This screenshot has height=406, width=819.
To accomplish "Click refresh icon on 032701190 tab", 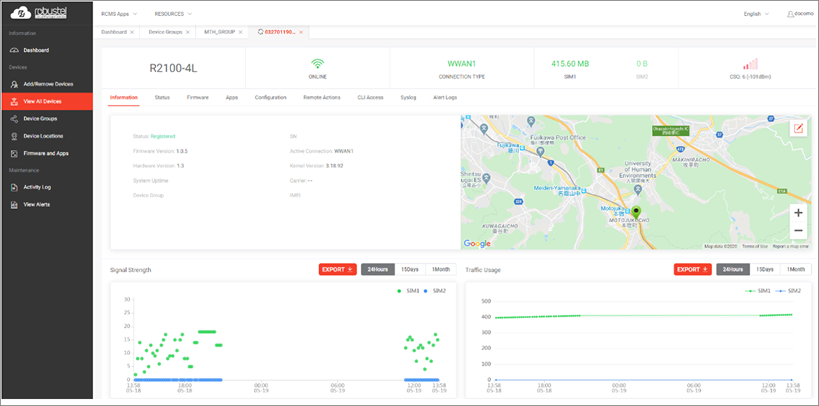I will (261, 32).
